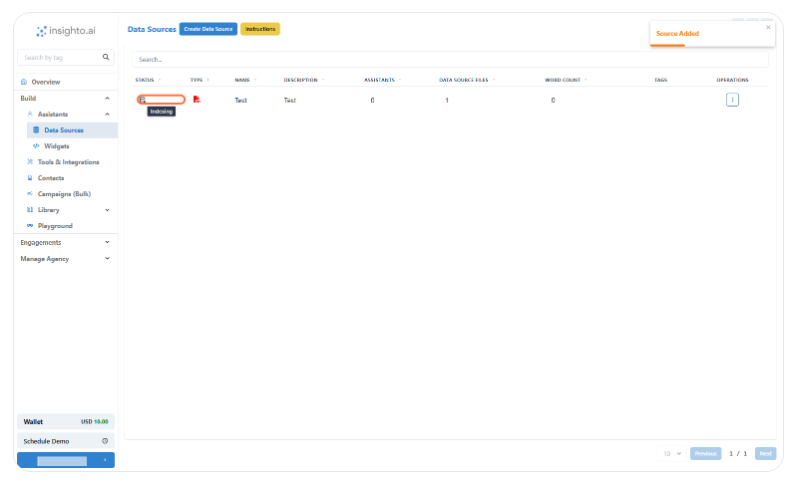The width and height of the screenshot is (798, 493).
Task: Click the Overview home icon
Action: (x=24, y=82)
